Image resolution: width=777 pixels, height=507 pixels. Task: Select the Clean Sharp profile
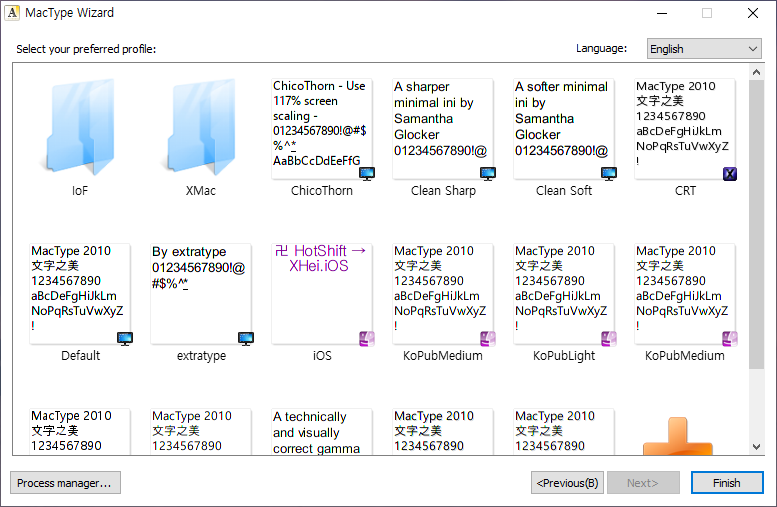tap(443, 129)
